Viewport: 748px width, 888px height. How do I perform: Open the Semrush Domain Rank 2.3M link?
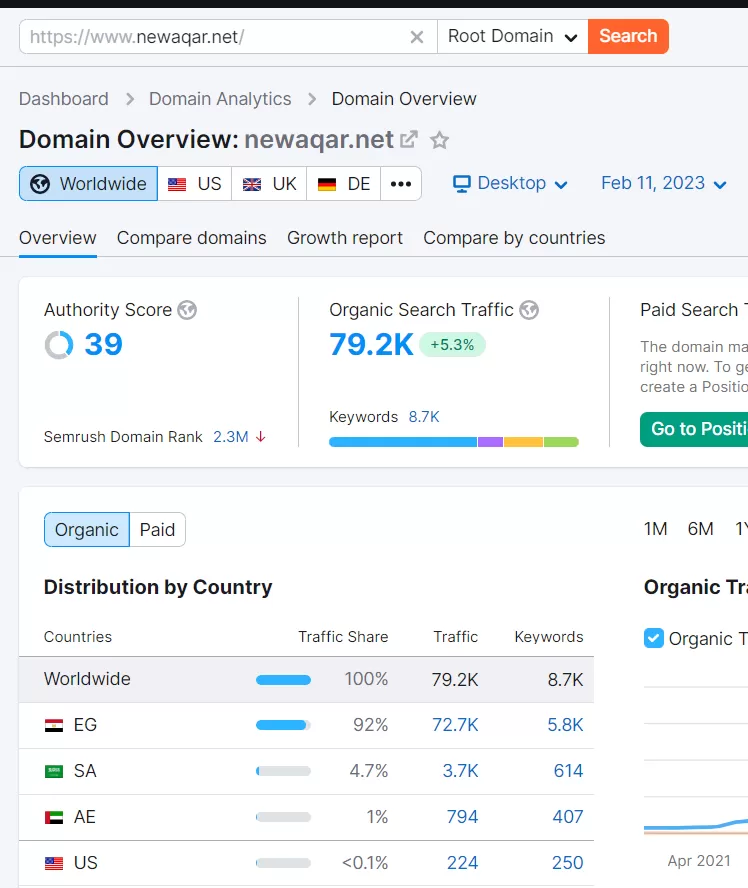tap(230, 437)
